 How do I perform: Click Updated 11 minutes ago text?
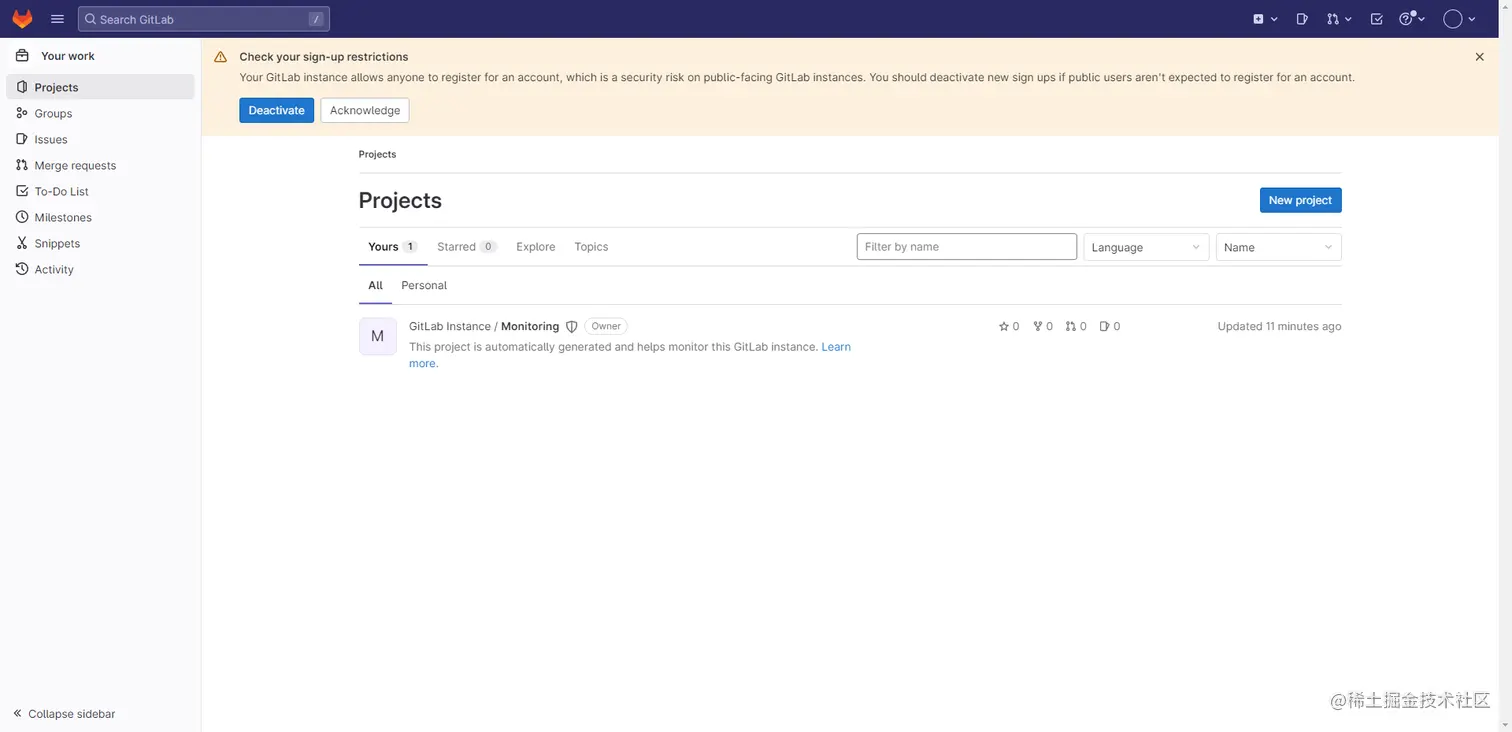coord(1279,326)
